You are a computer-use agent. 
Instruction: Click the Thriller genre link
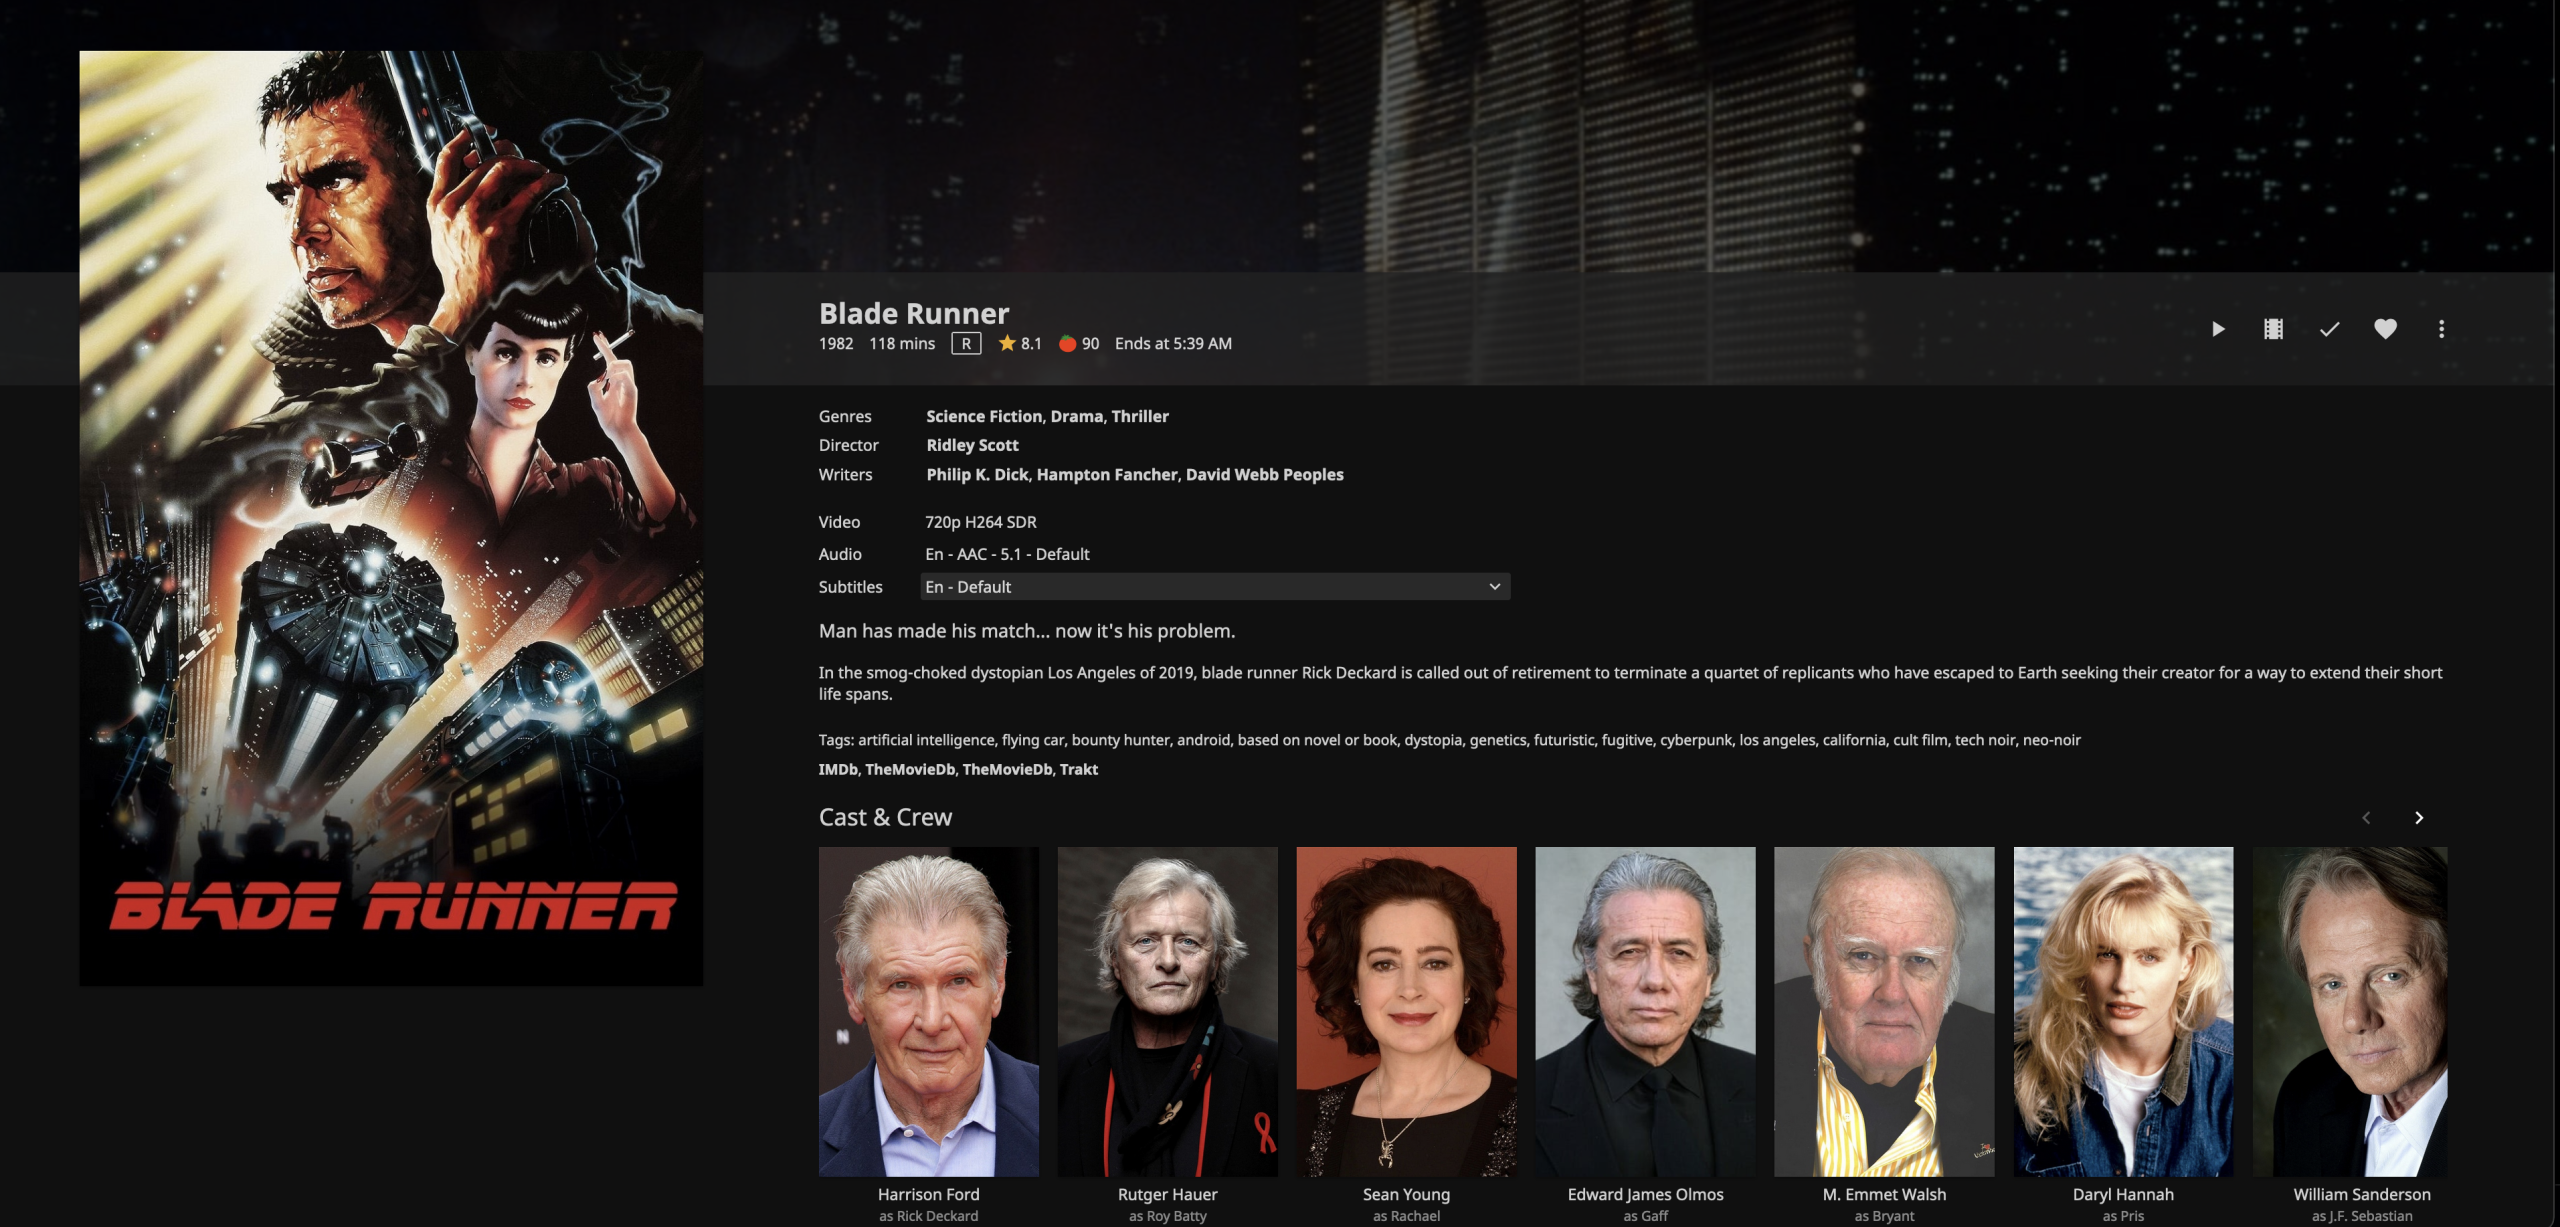pos(1140,416)
